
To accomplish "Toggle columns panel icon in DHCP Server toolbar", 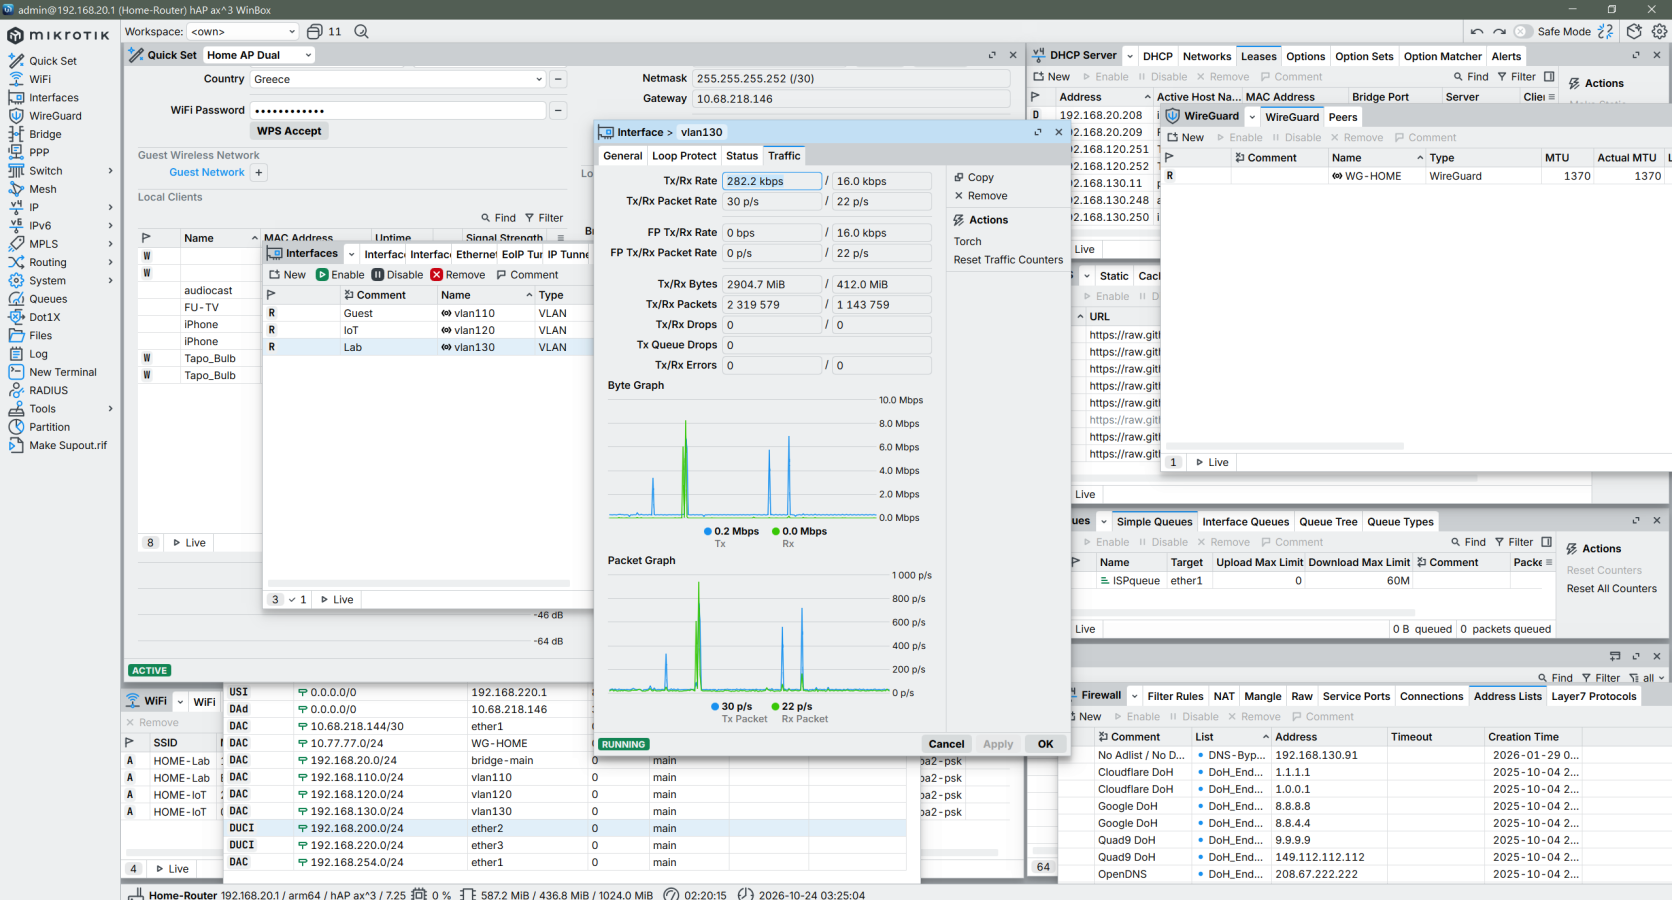I will pos(1549,77).
